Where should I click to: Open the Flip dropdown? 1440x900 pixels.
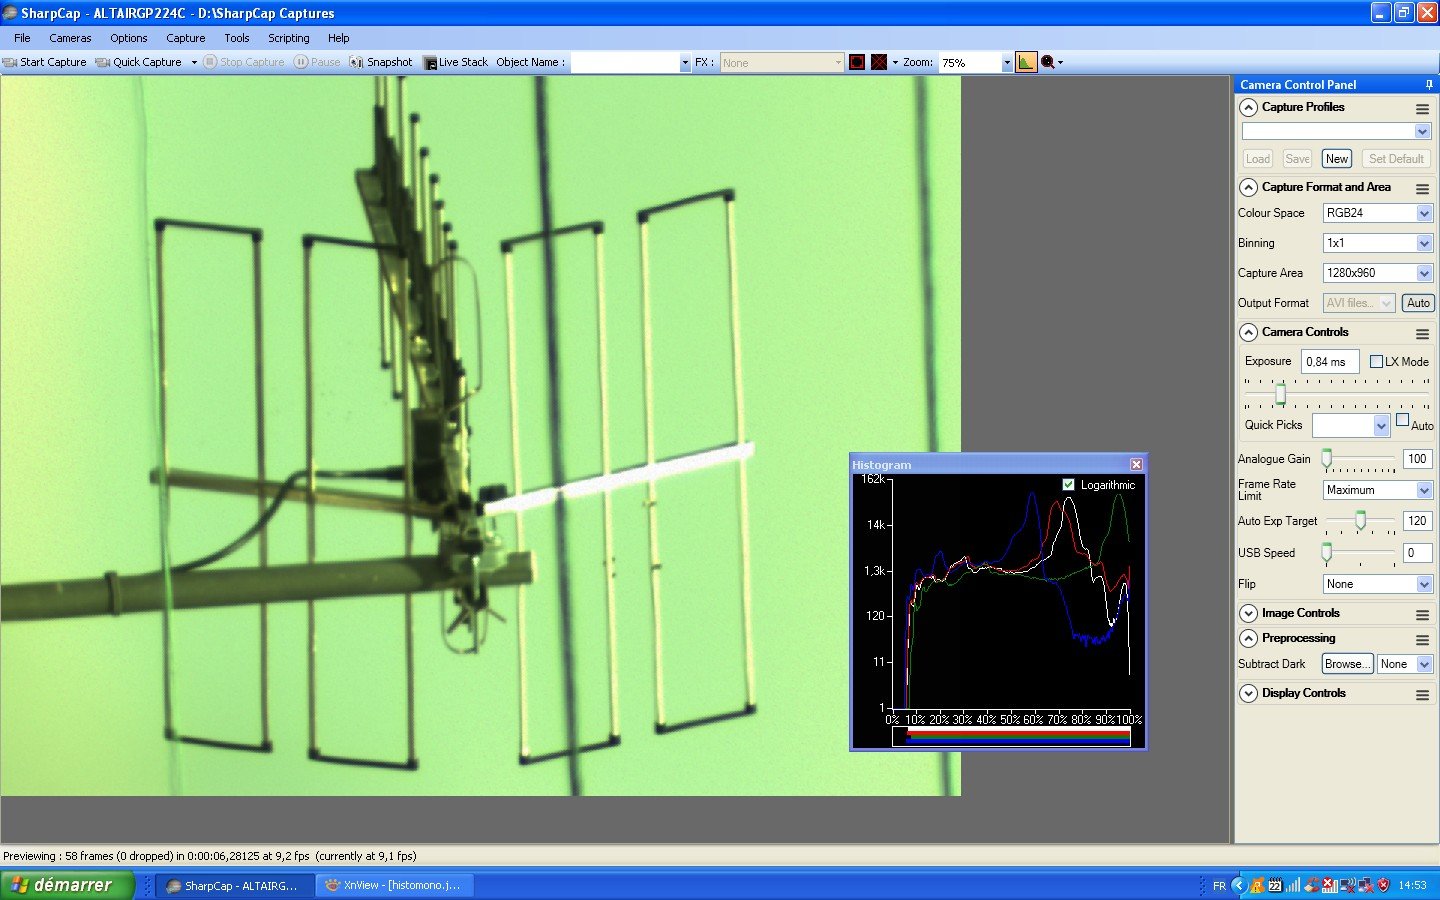pos(1424,584)
